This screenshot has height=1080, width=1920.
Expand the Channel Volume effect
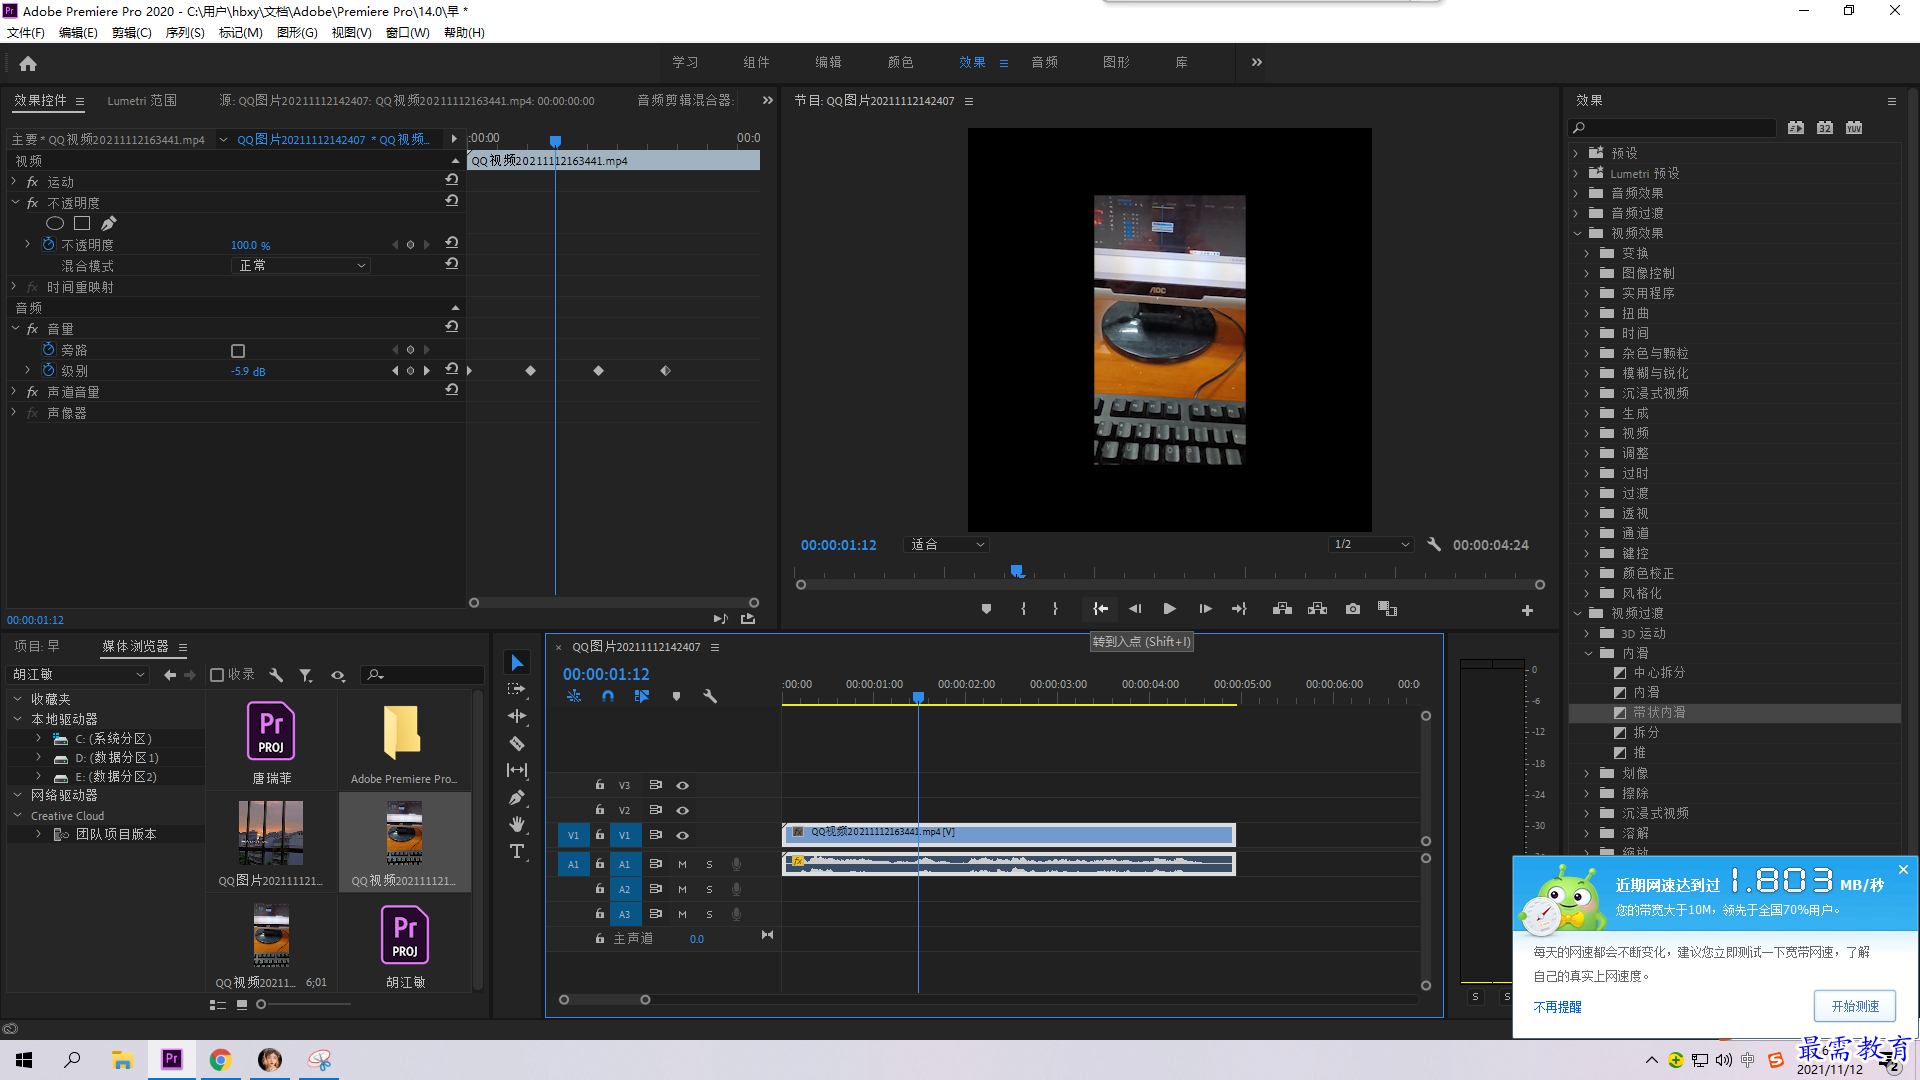point(14,391)
